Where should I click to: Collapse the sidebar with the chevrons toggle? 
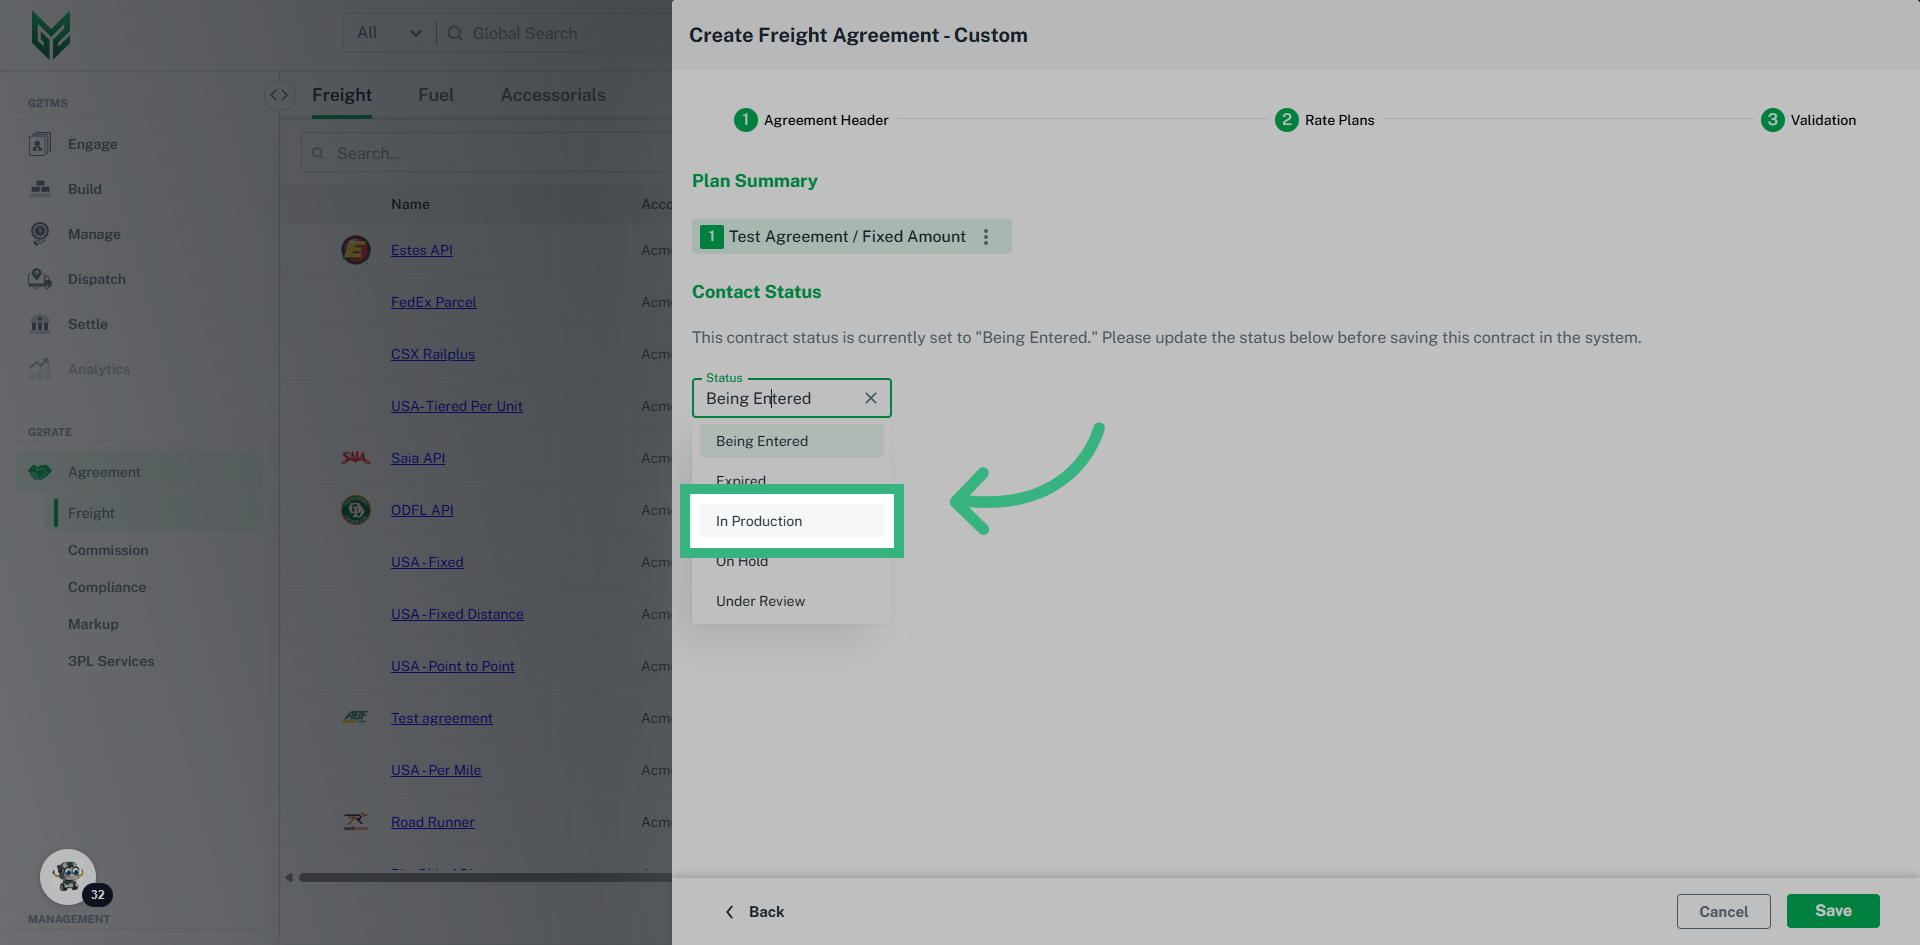coord(279,95)
